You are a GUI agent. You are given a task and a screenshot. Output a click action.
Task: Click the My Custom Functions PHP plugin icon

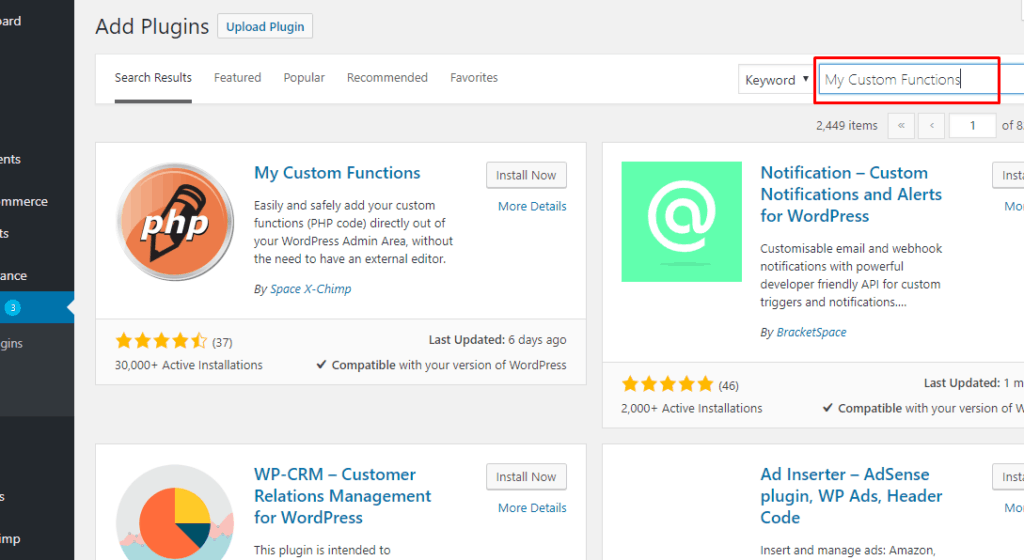pyautogui.click(x=175, y=221)
